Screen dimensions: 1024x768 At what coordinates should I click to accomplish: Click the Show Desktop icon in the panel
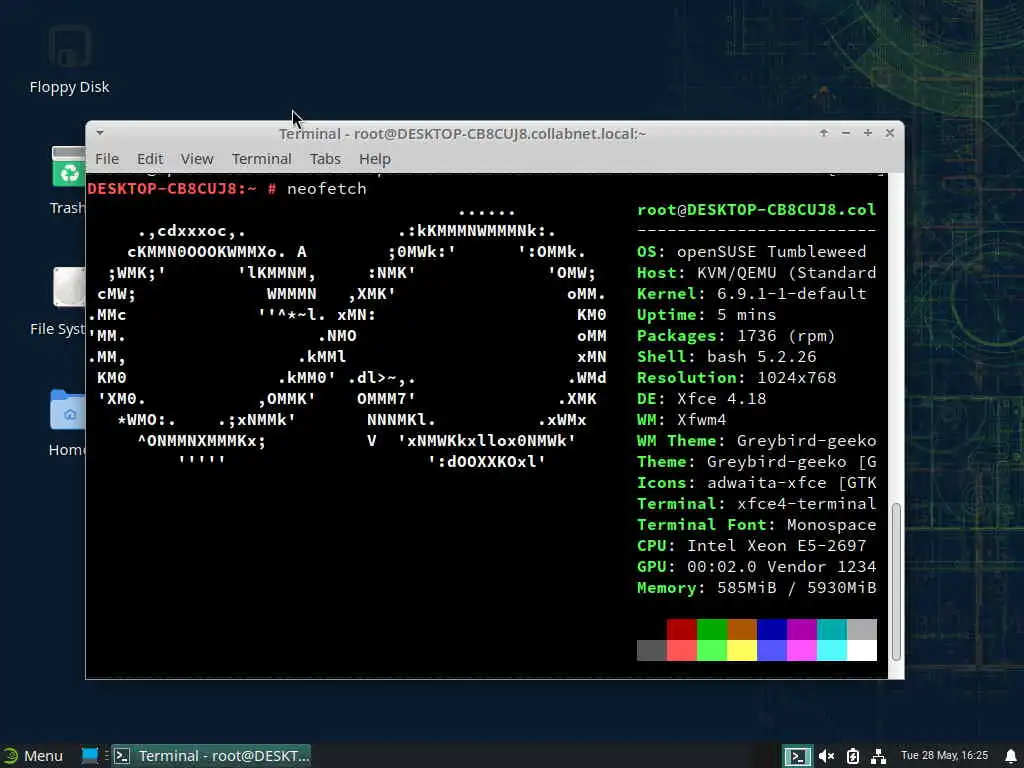pyautogui.click(x=89, y=756)
